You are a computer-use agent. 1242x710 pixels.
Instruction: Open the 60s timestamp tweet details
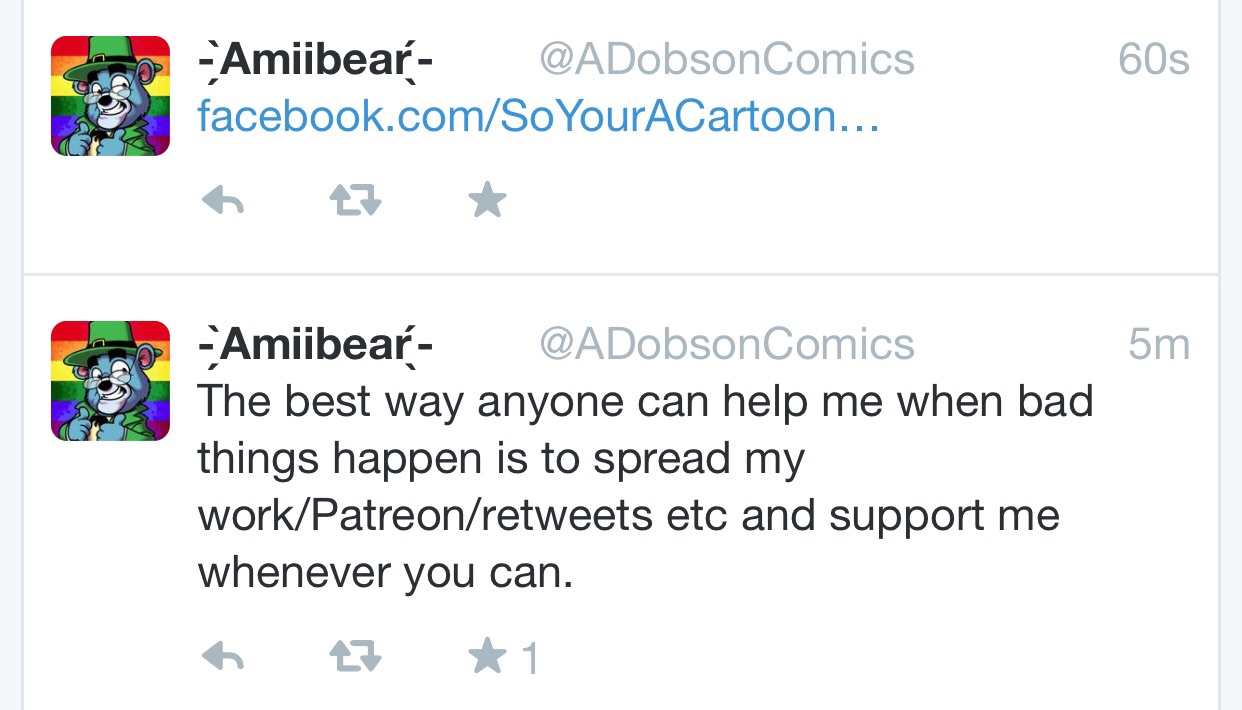pyautogui.click(x=1154, y=60)
